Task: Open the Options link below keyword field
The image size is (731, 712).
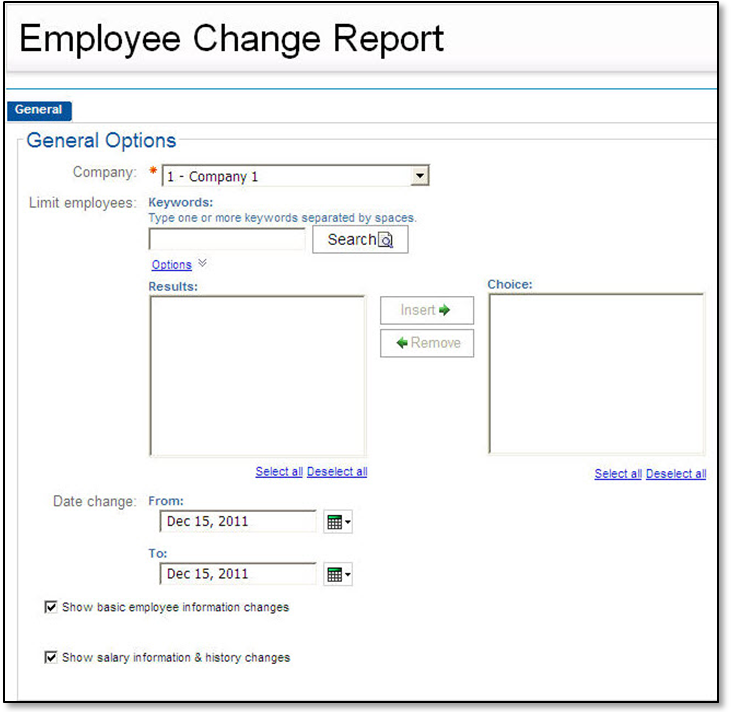Action: point(171,265)
